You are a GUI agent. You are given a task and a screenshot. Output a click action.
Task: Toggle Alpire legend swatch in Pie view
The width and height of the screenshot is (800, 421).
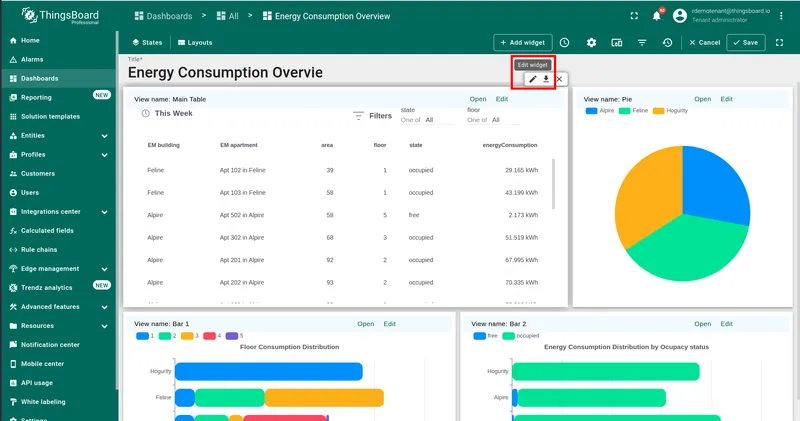click(x=591, y=111)
